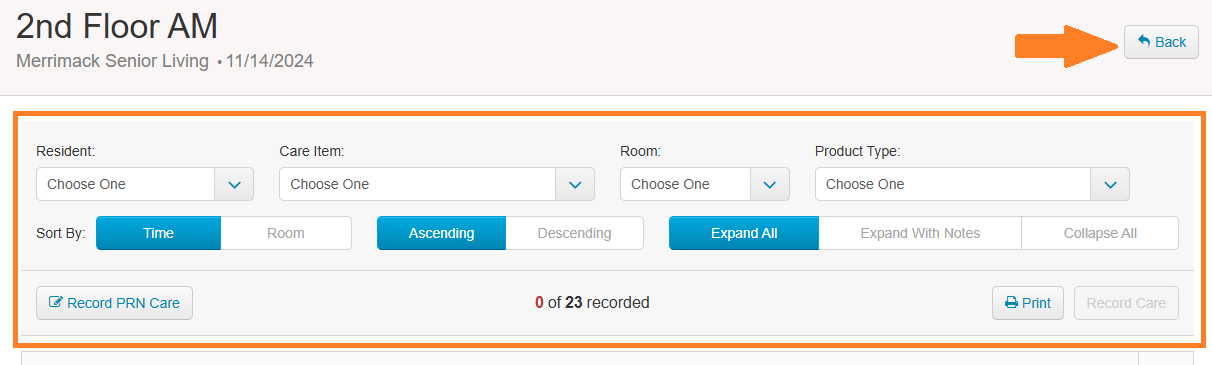The width and height of the screenshot is (1212, 365).
Task: Click the edit pencil icon on Record PRN Care
Action: [x=56, y=303]
